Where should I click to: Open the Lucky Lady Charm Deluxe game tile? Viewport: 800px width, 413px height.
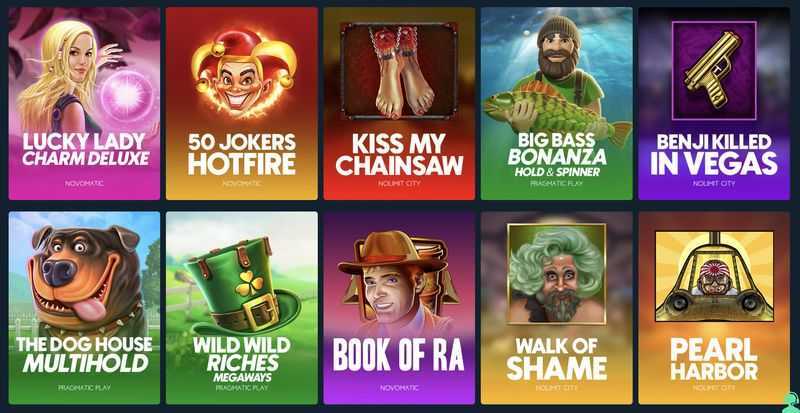[84, 103]
